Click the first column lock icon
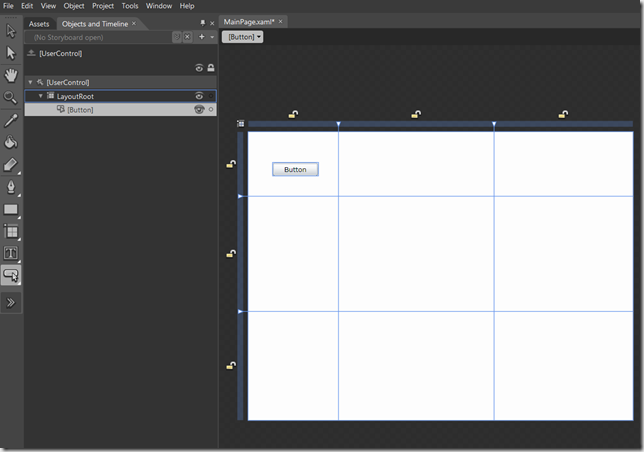 pyautogui.click(x=293, y=114)
